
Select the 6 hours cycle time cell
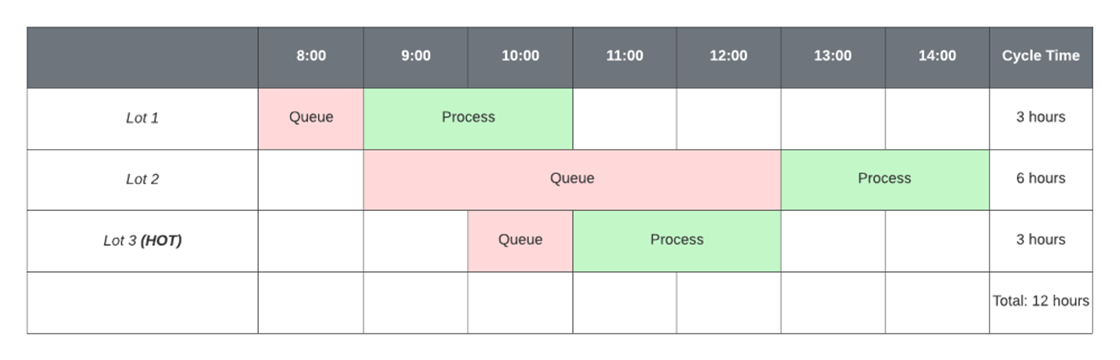click(x=1041, y=180)
